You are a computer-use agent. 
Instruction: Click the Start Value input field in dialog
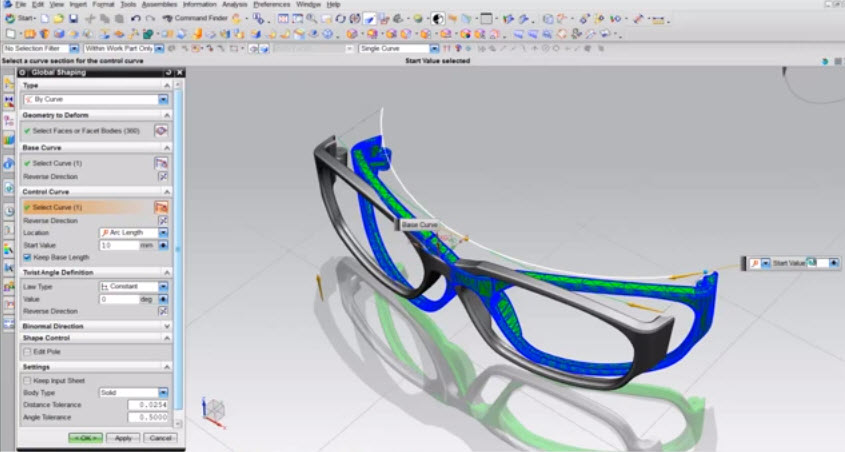click(x=119, y=245)
